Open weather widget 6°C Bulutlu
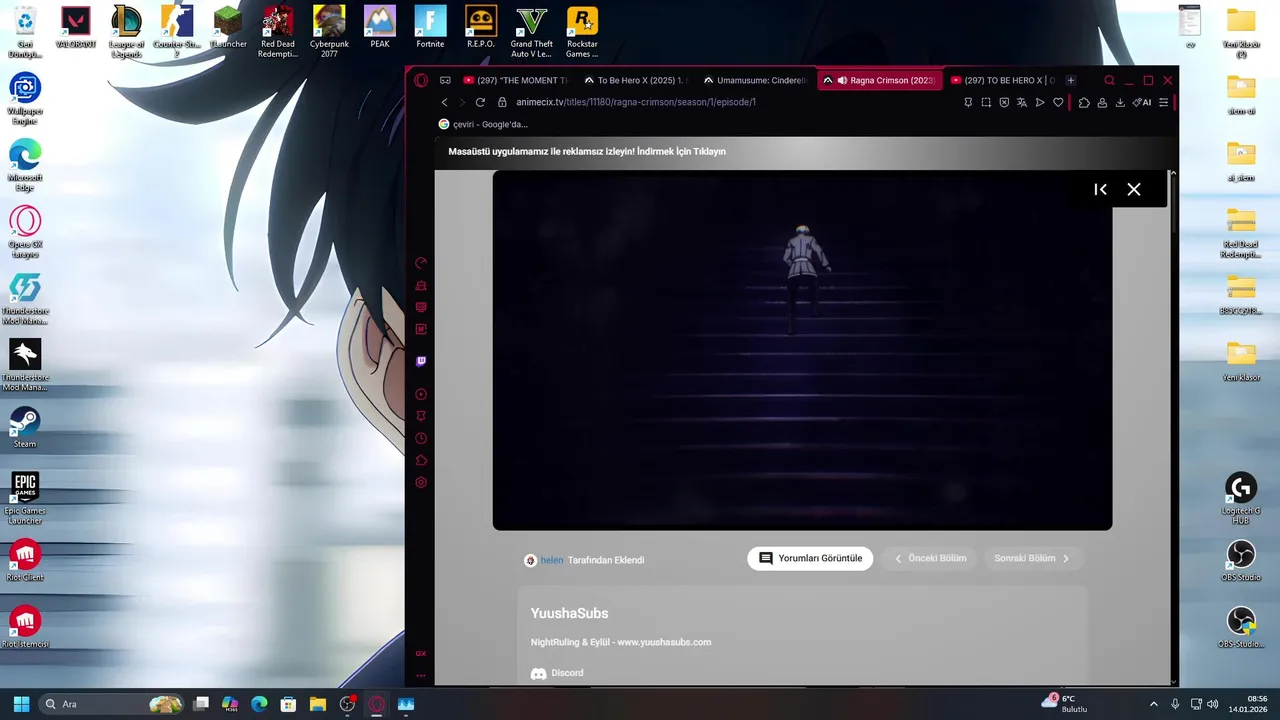The height and width of the screenshot is (720, 1280). point(1064,704)
